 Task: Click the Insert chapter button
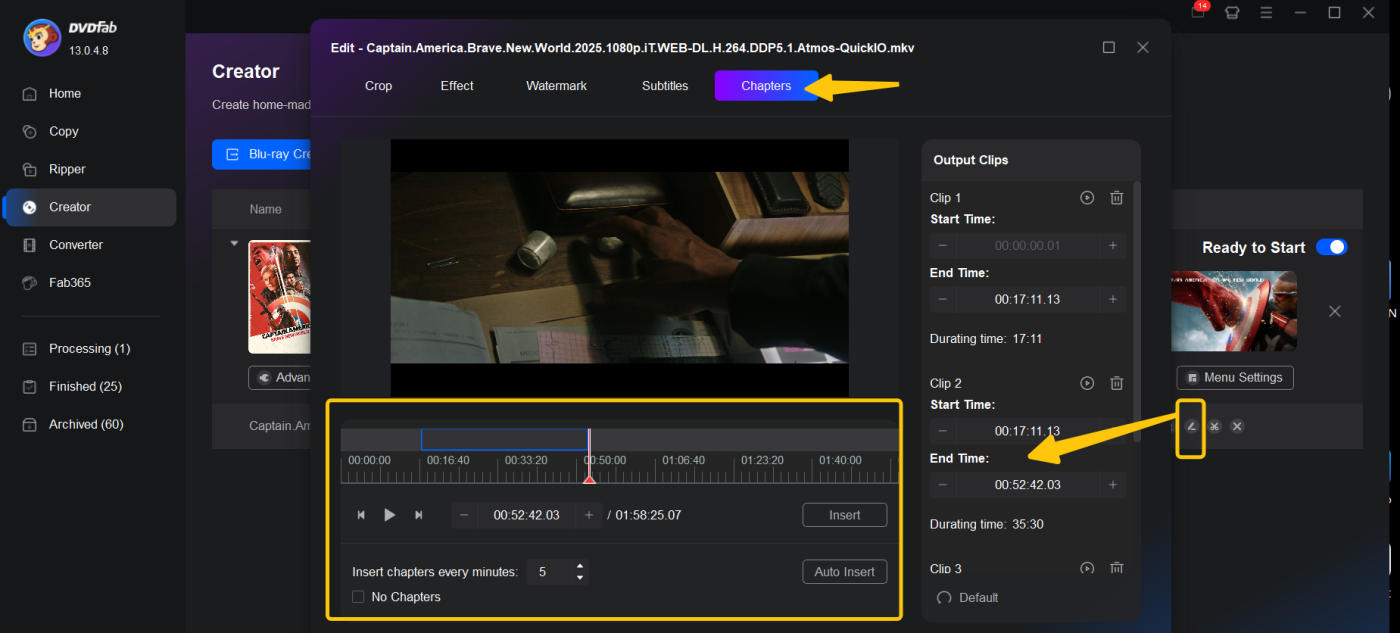tap(844, 515)
